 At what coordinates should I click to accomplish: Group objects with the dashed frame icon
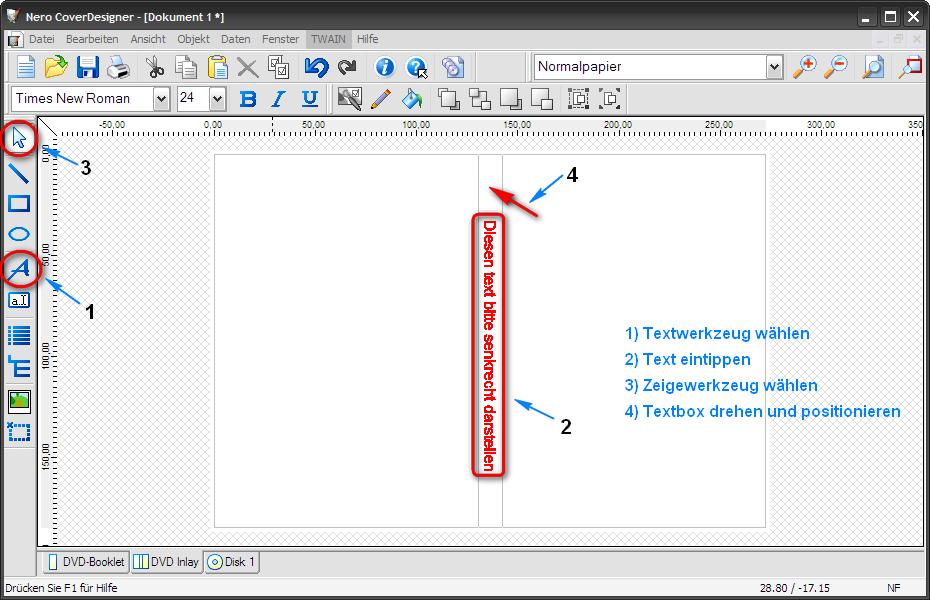578,99
